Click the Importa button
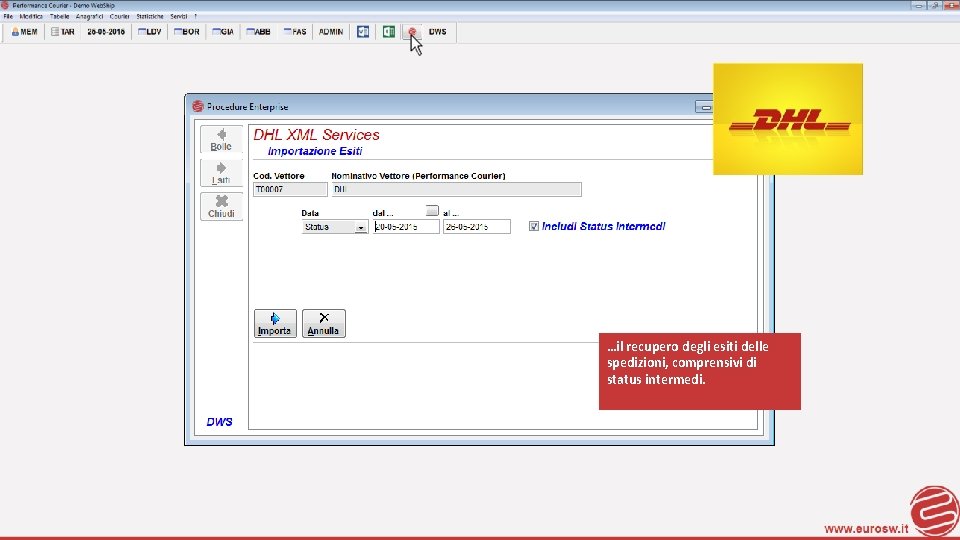This screenshot has height=540, width=960. [275, 323]
